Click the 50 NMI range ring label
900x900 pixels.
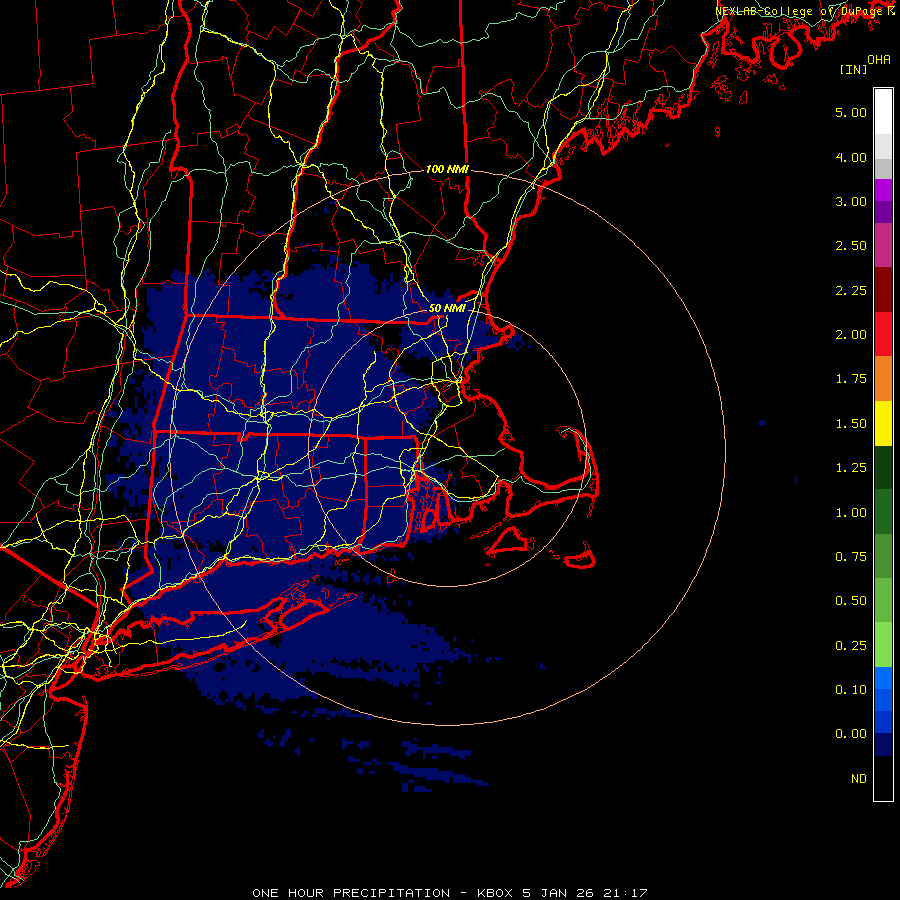point(447,308)
